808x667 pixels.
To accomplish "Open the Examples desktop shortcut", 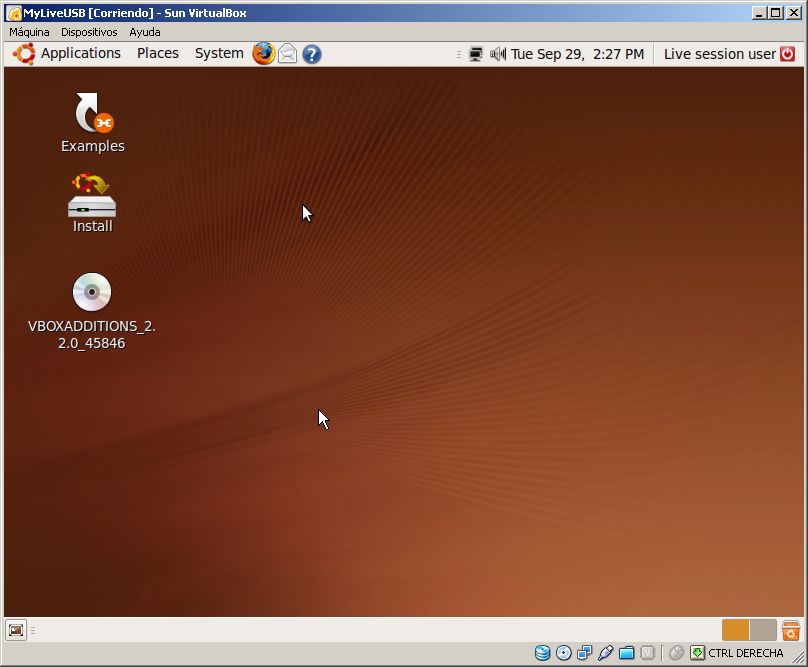I will [x=93, y=123].
